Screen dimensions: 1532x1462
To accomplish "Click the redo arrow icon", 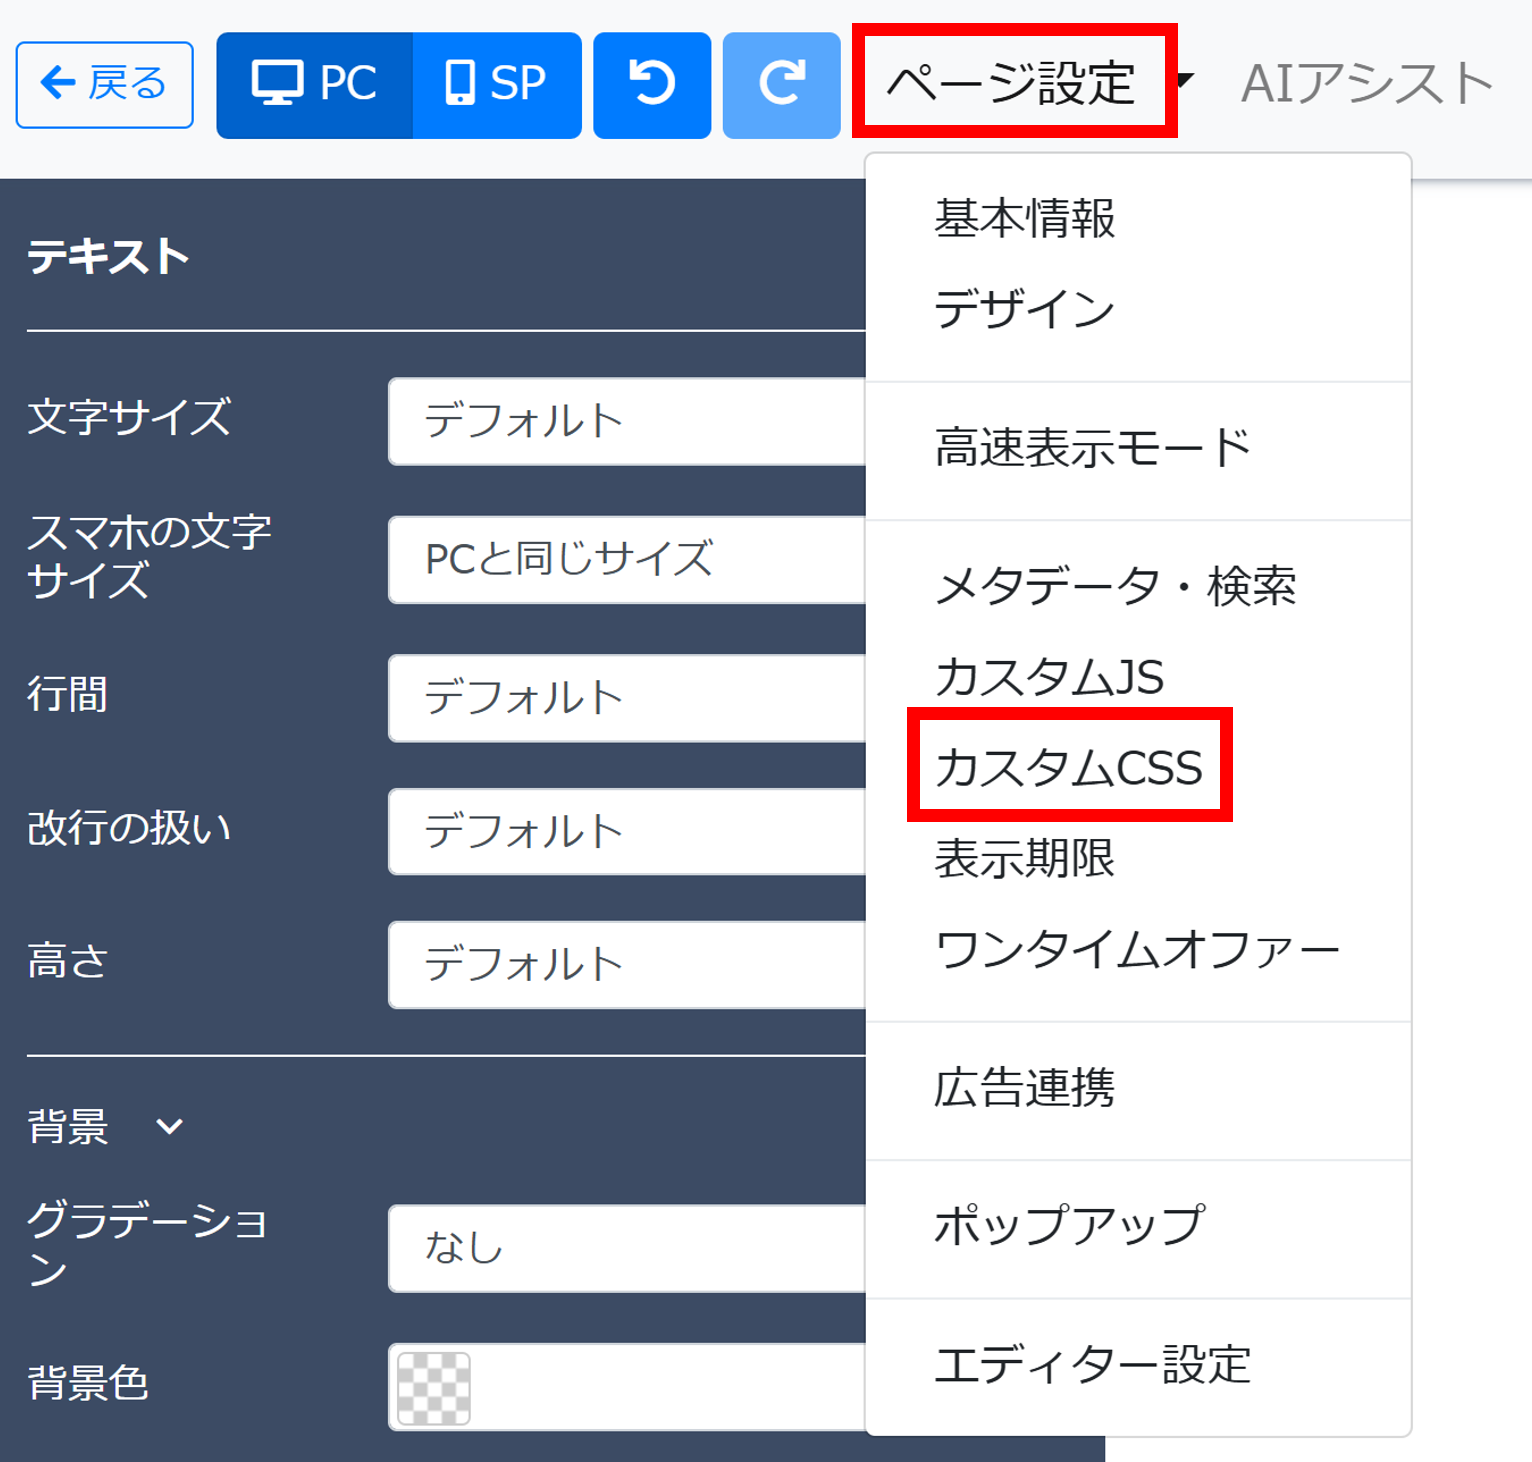I will click(x=781, y=84).
